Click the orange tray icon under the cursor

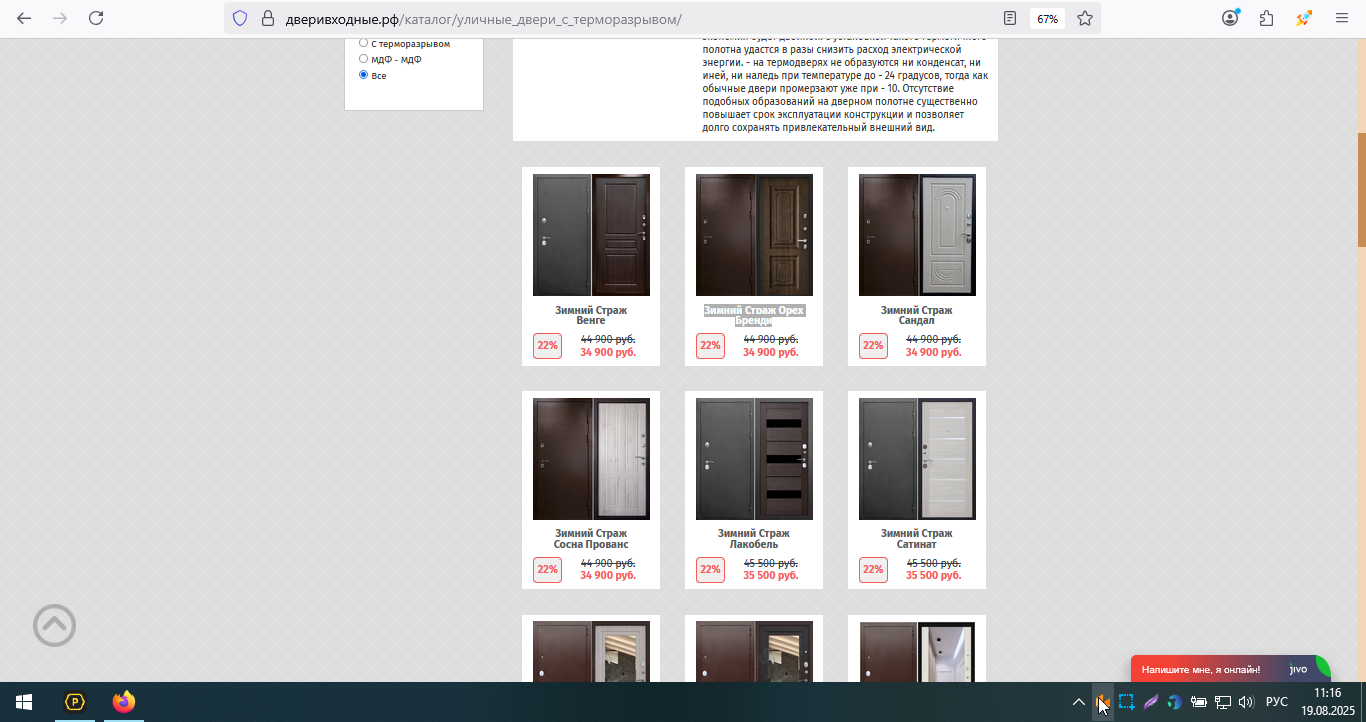pos(1102,702)
